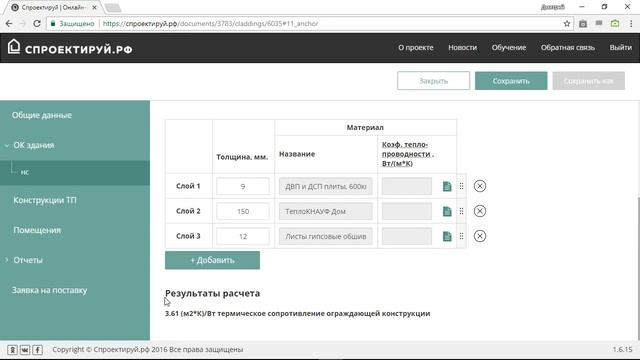Viewport: 640px width, 360px height.
Task: Go back in browser history
Action: coord(9,24)
